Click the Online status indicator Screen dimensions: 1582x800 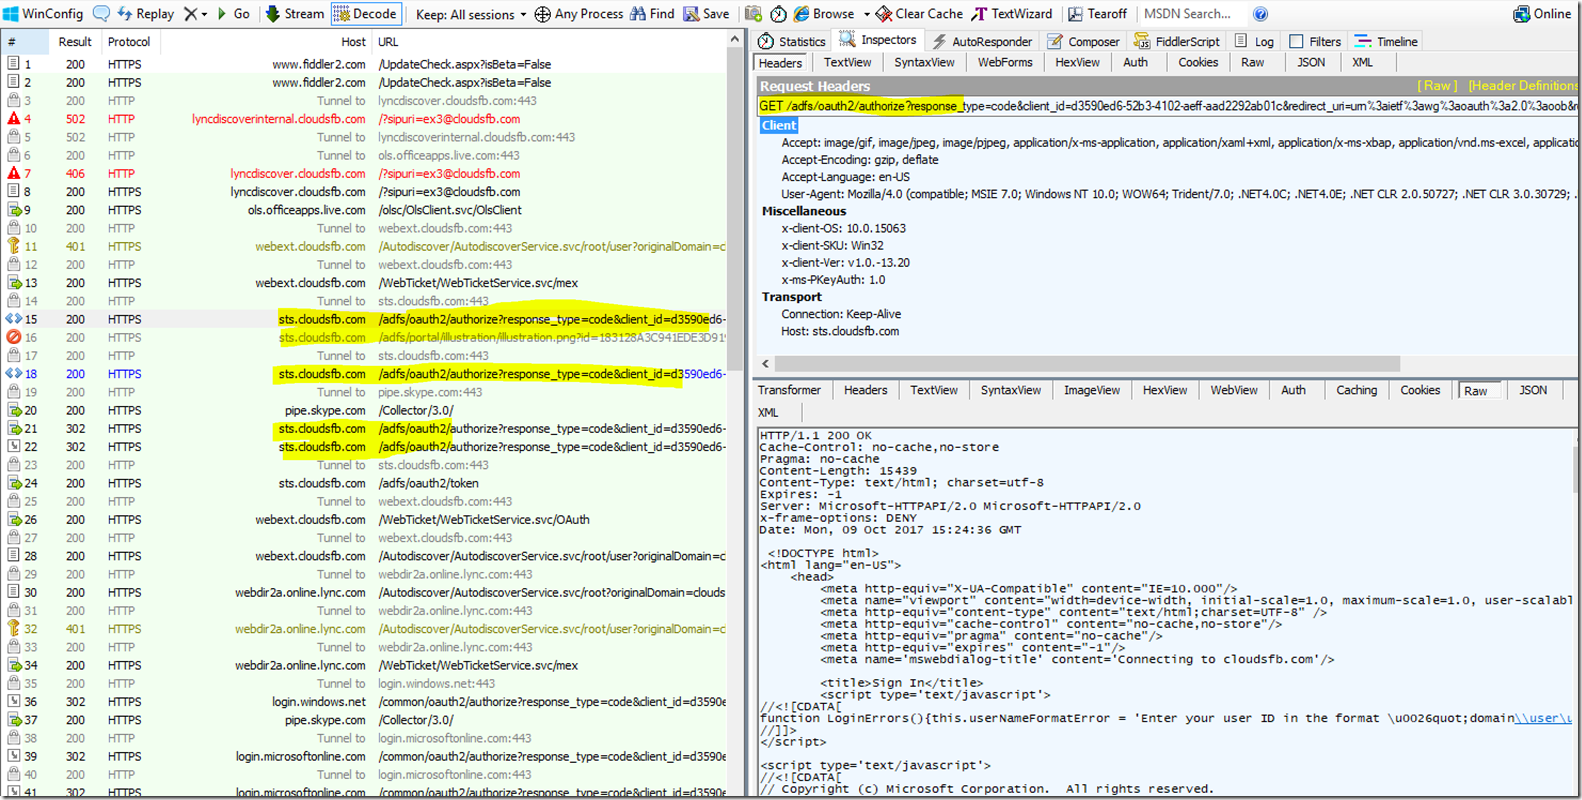(x=1542, y=14)
